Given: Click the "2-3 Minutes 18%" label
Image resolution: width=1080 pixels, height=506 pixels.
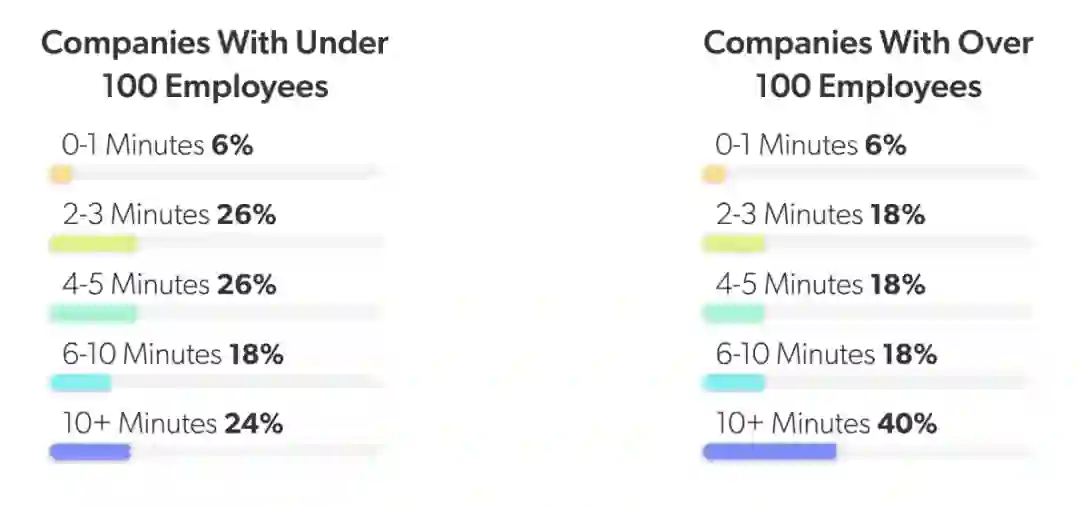Looking at the screenshot, I should pos(819,215).
